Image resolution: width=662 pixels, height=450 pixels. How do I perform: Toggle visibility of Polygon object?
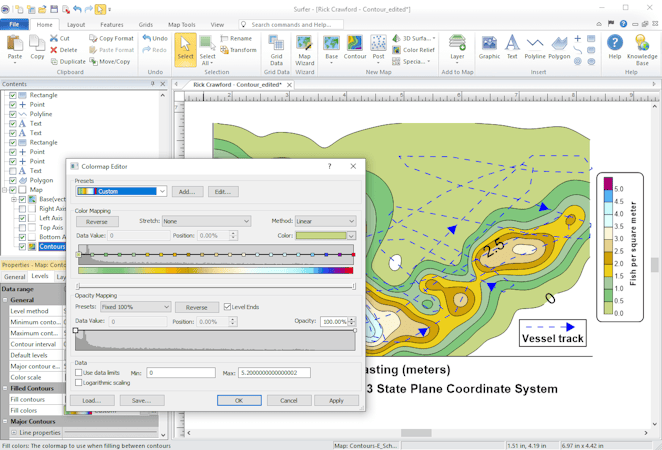click(13, 180)
